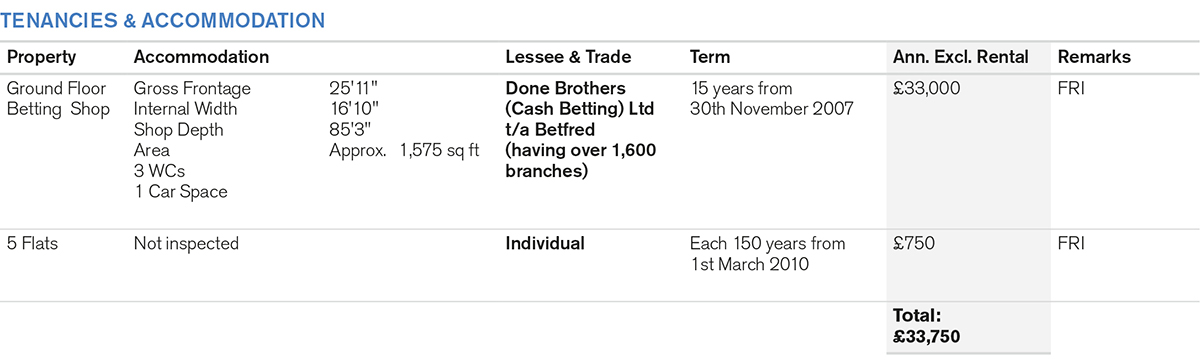
Task: Select the Ground Floor Betting Shop cell
Action: [58, 99]
